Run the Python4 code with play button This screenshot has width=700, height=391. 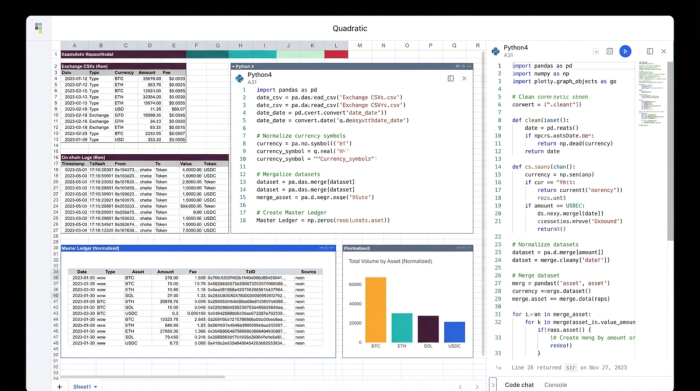(x=625, y=51)
